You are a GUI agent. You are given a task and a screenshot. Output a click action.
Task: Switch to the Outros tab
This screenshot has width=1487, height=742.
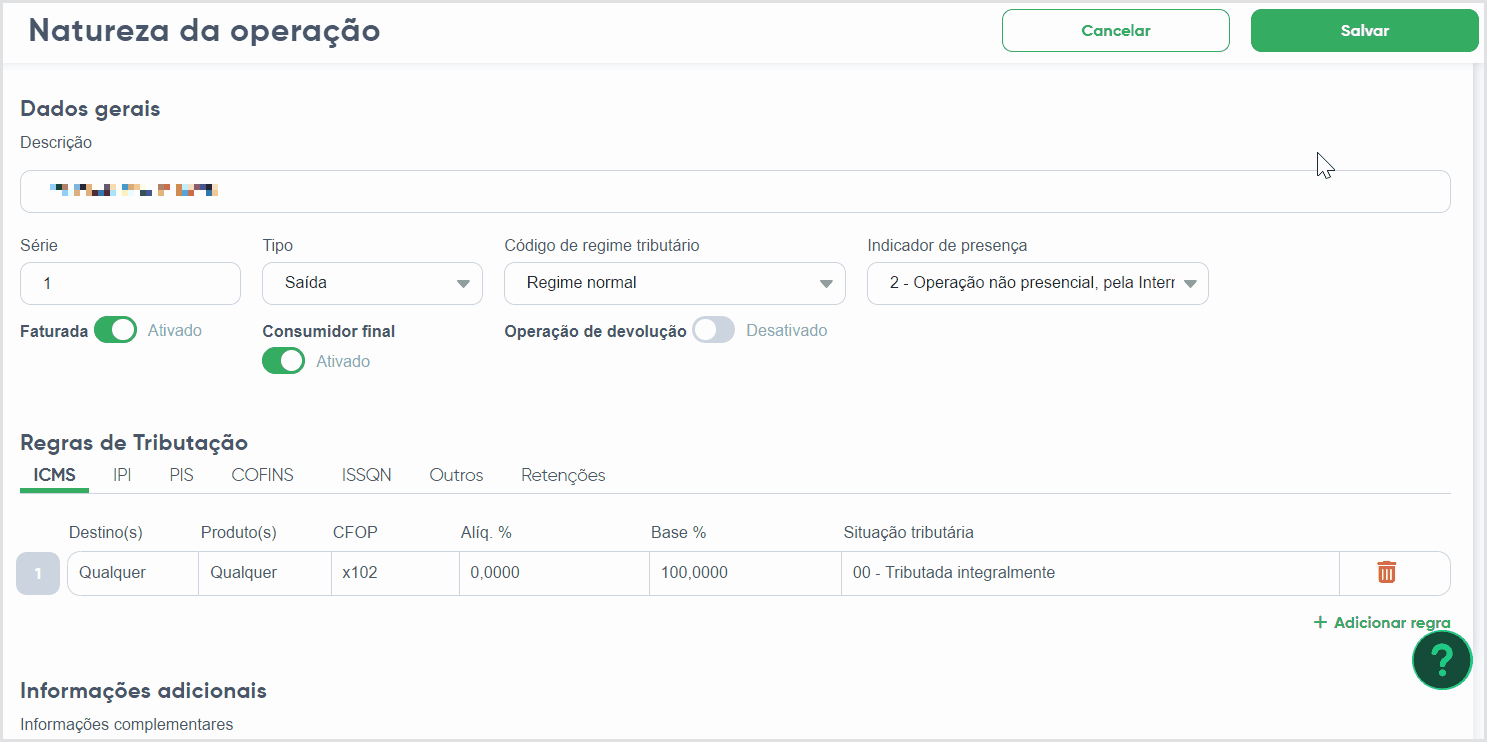click(456, 475)
